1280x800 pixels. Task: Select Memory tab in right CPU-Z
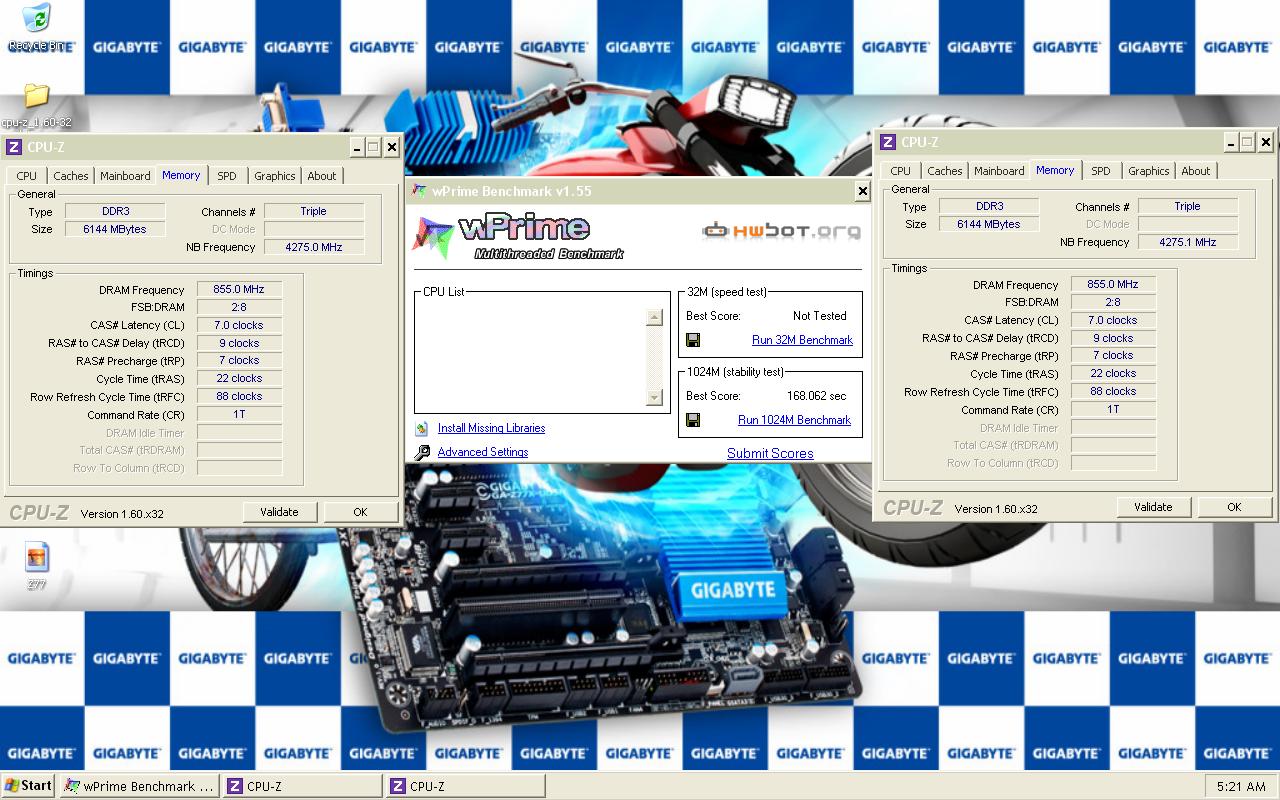(1055, 170)
